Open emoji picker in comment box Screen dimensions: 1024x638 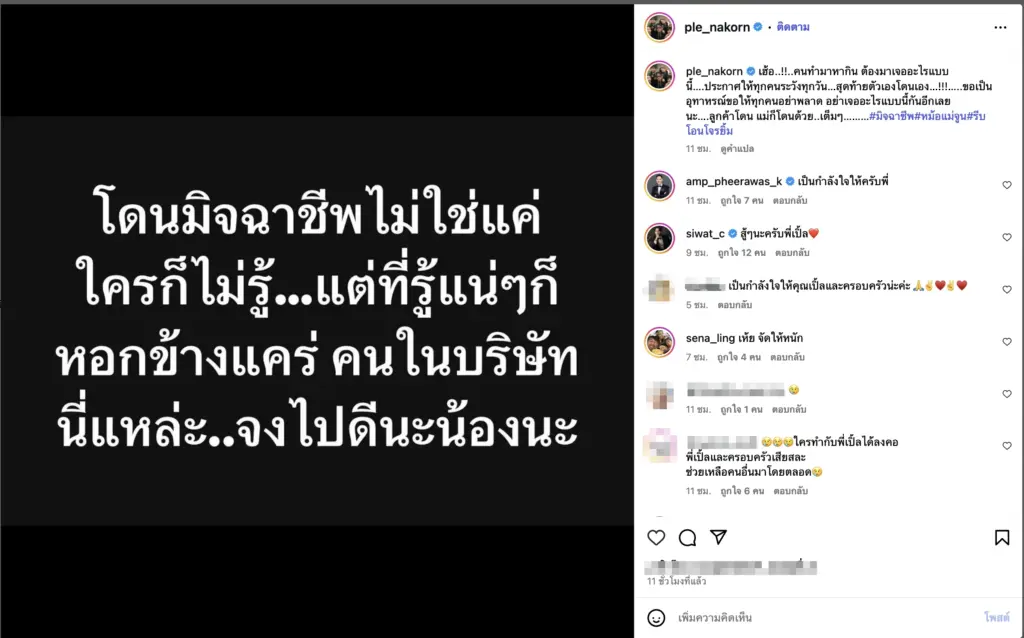tap(656, 617)
